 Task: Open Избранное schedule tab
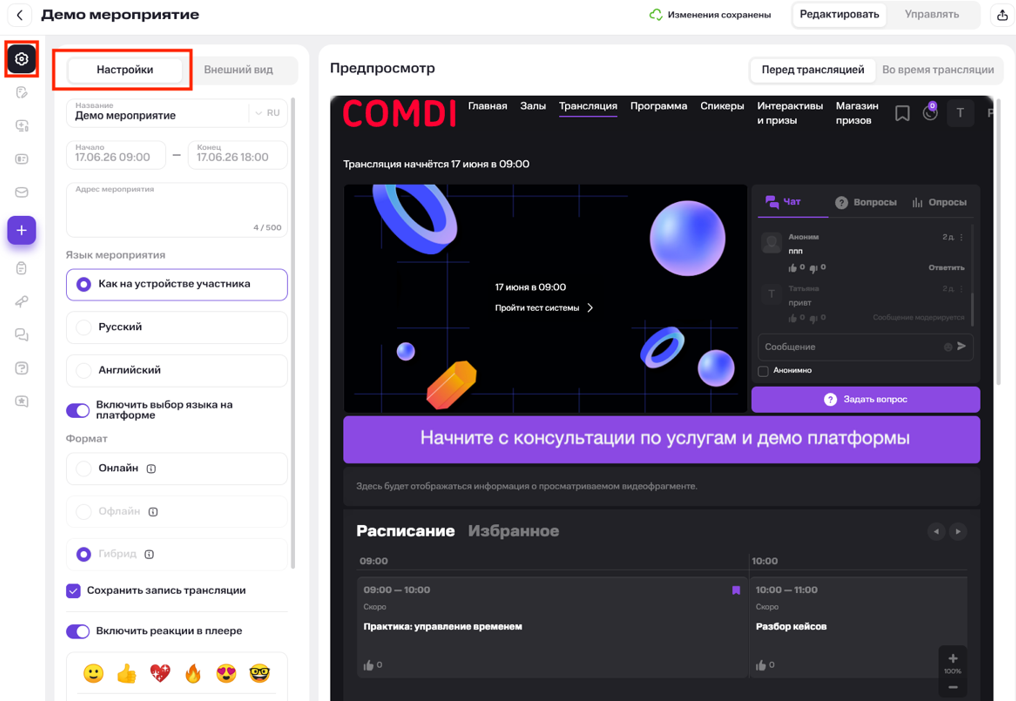point(513,531)
